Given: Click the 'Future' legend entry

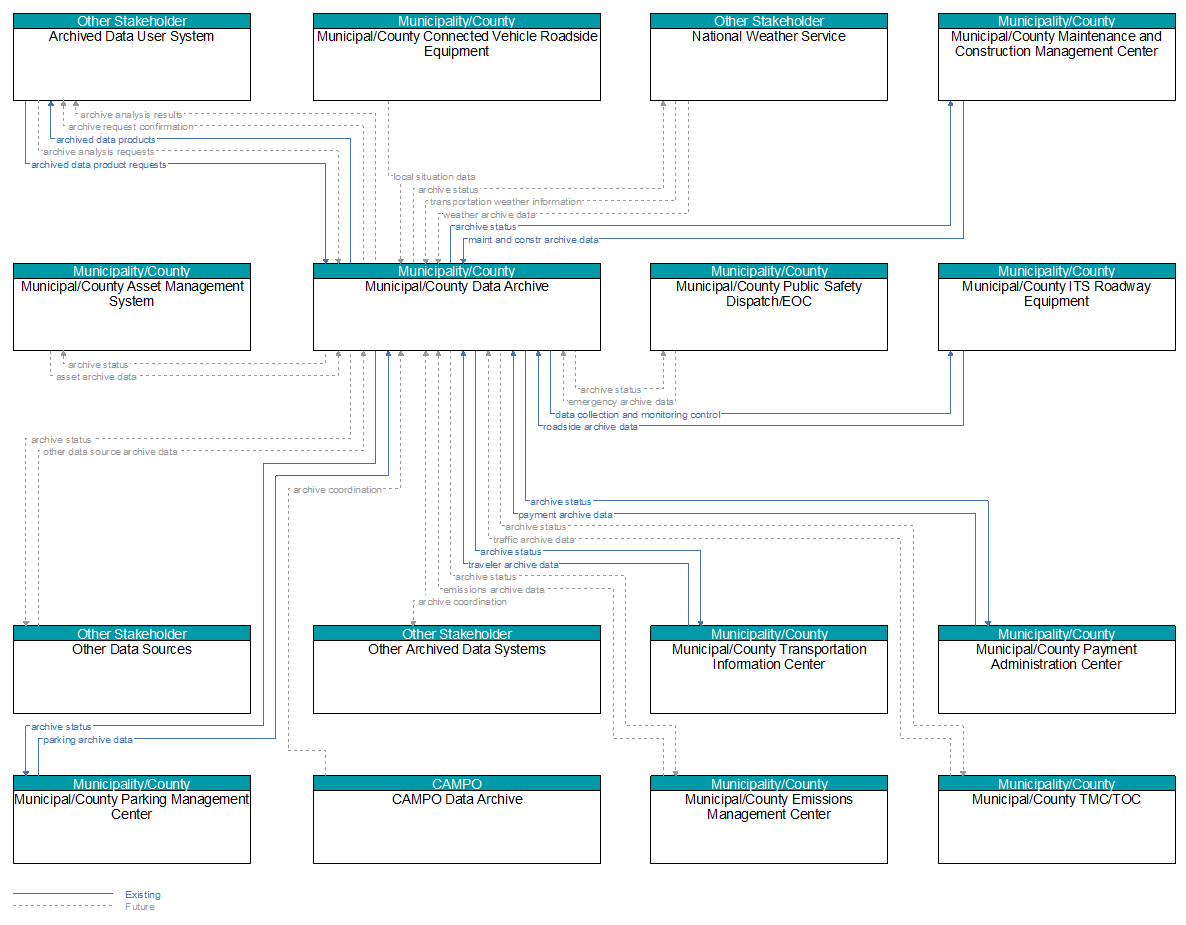Looking at the screenshot, I should click(x=140, y=907).
